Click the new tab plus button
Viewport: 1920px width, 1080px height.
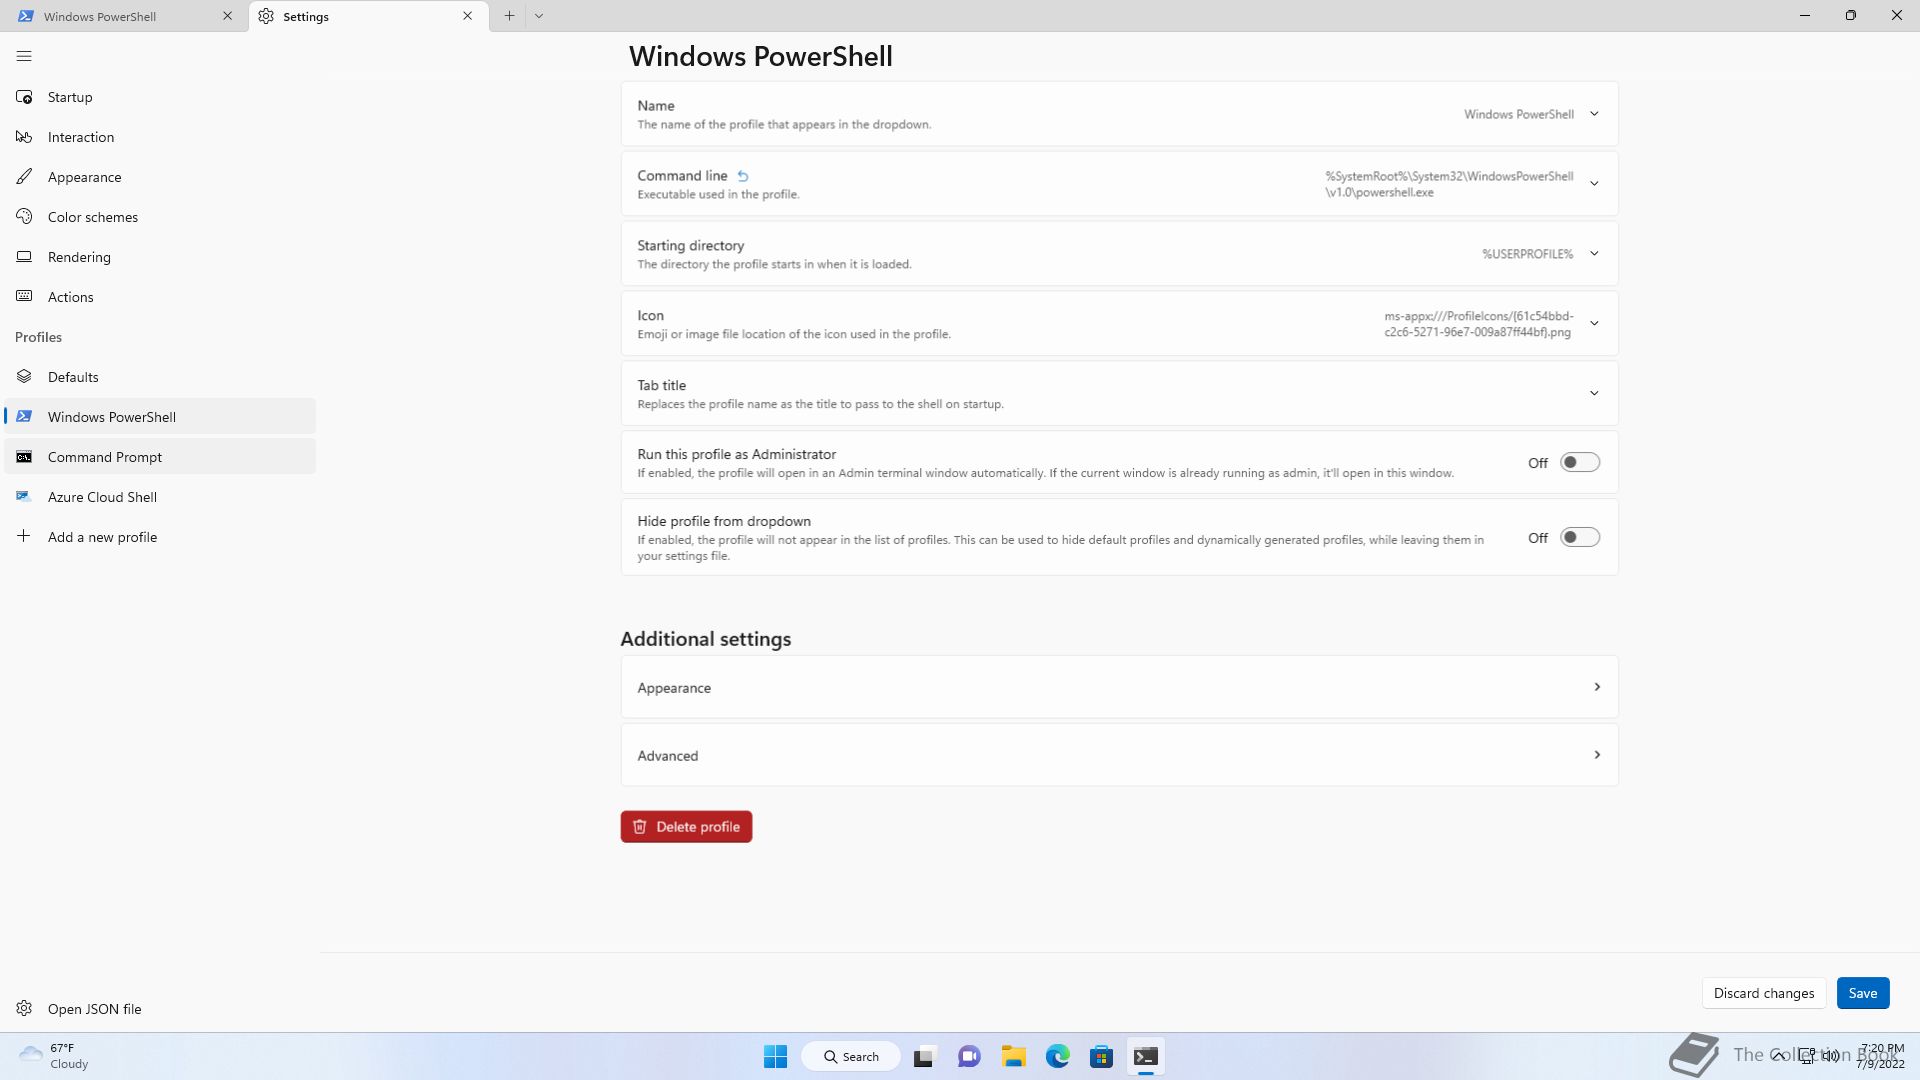point(509,16)
